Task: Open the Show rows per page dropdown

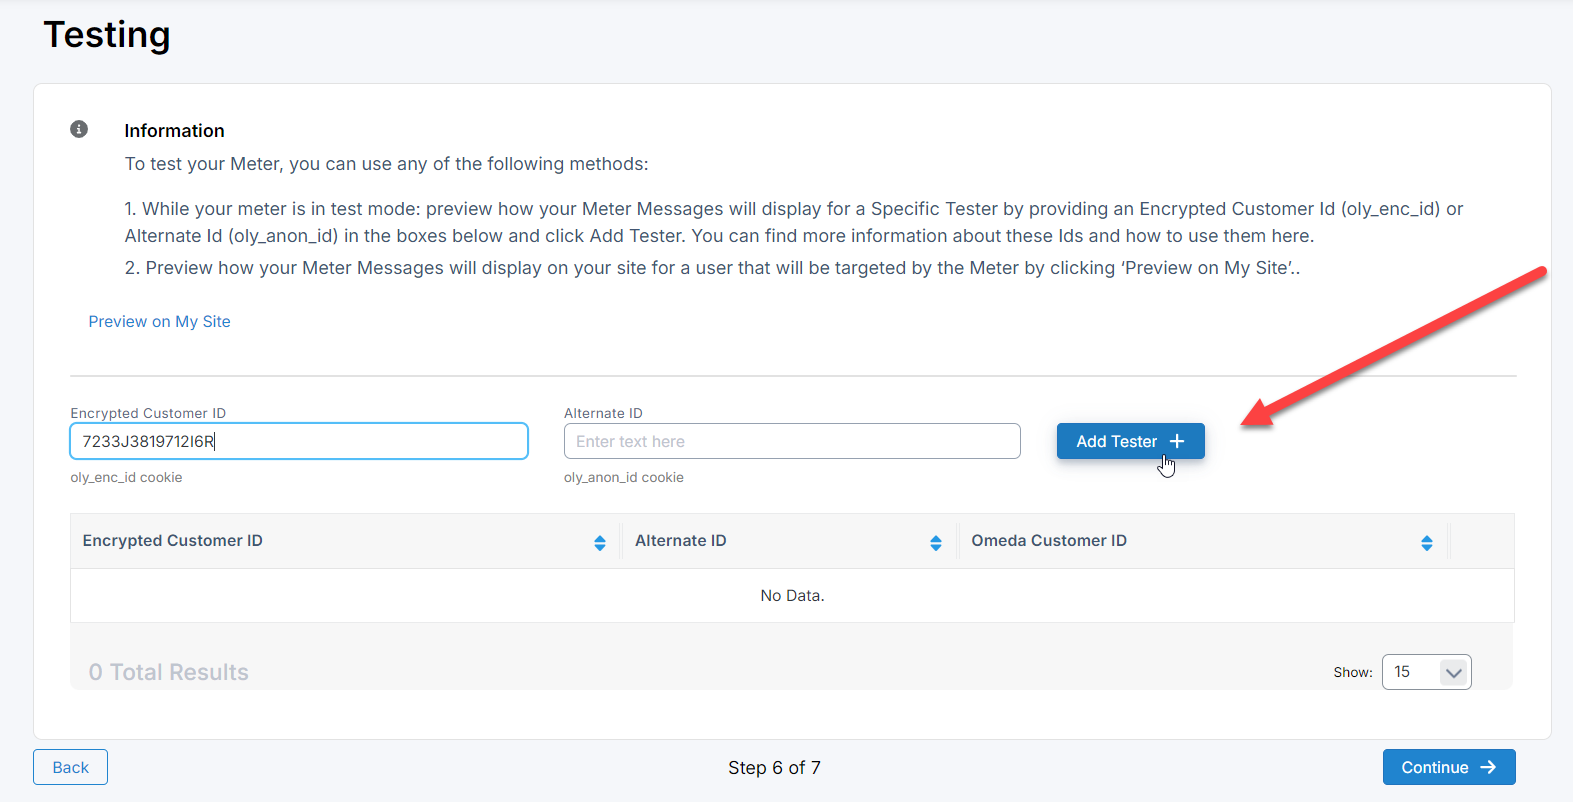Action: (1425, 672)
